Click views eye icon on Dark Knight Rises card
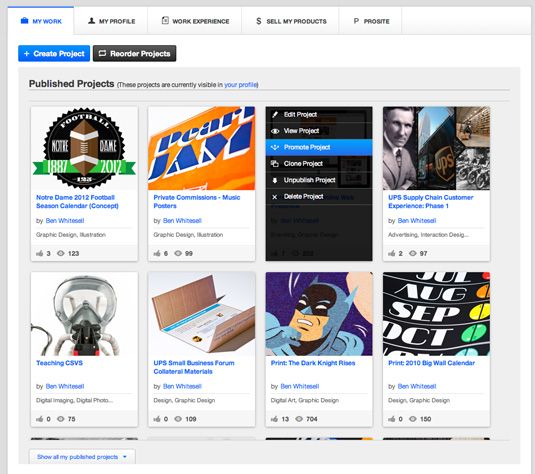 click(299, 419)
